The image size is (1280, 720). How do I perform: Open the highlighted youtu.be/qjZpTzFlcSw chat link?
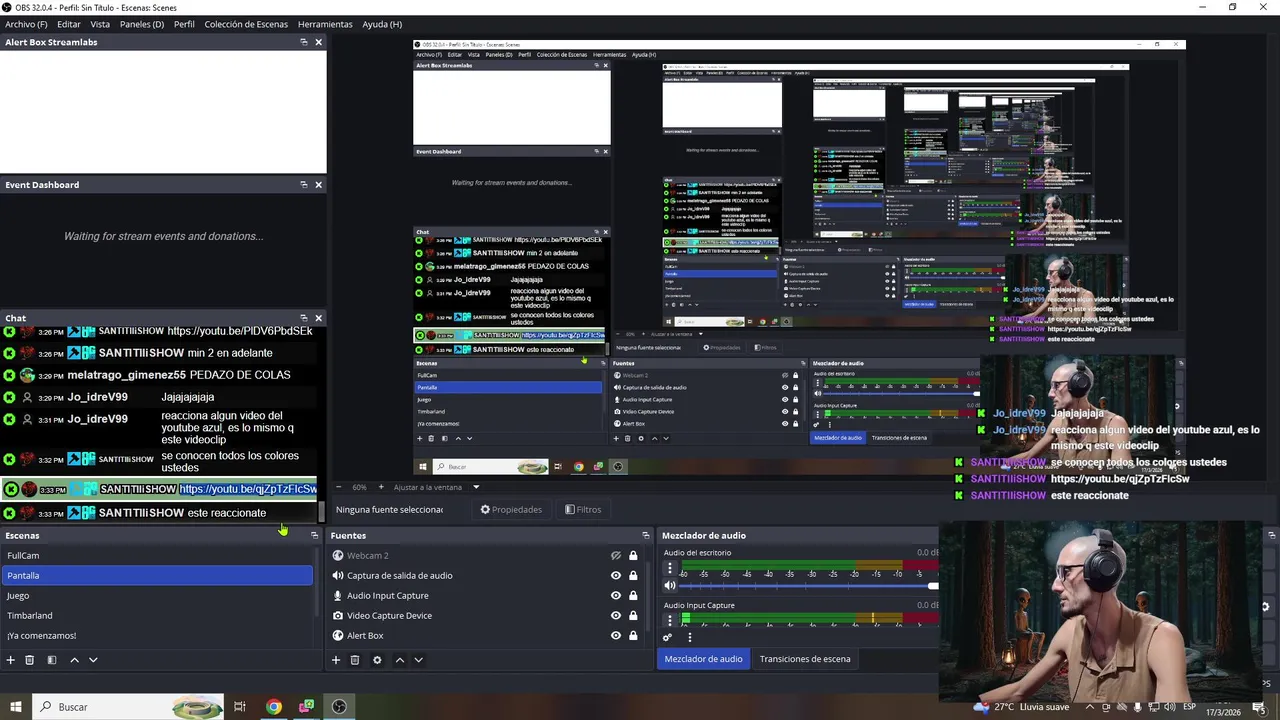tap(248, 490)
